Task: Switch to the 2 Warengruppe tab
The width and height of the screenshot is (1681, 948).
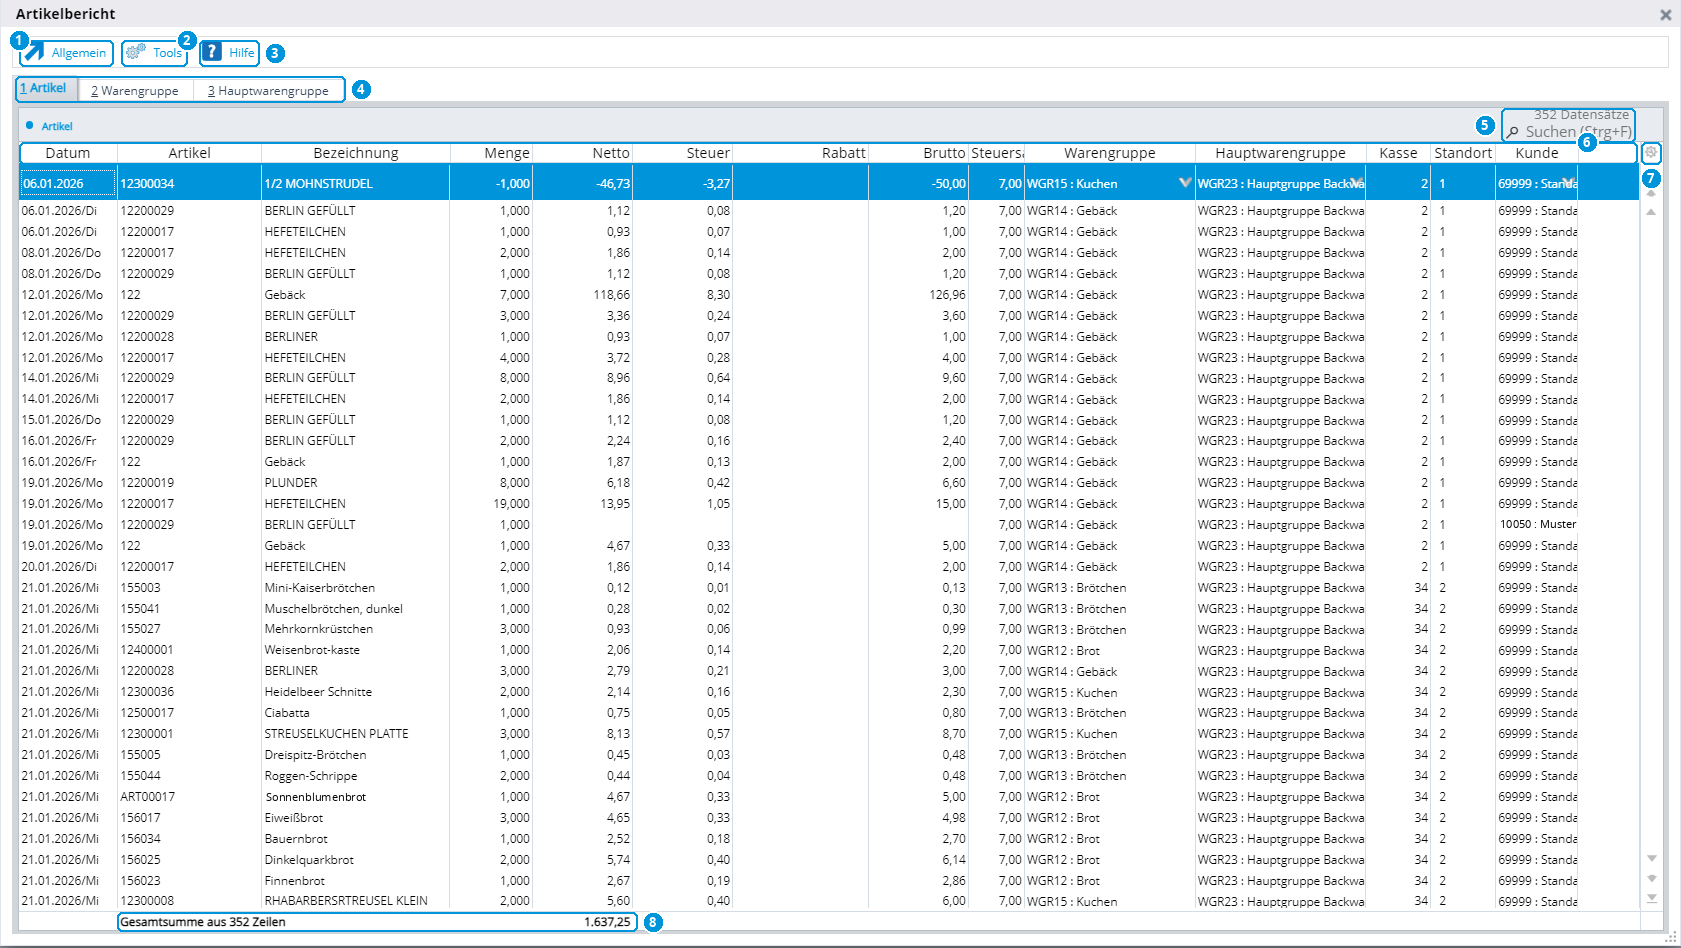Action: [135, 91]
